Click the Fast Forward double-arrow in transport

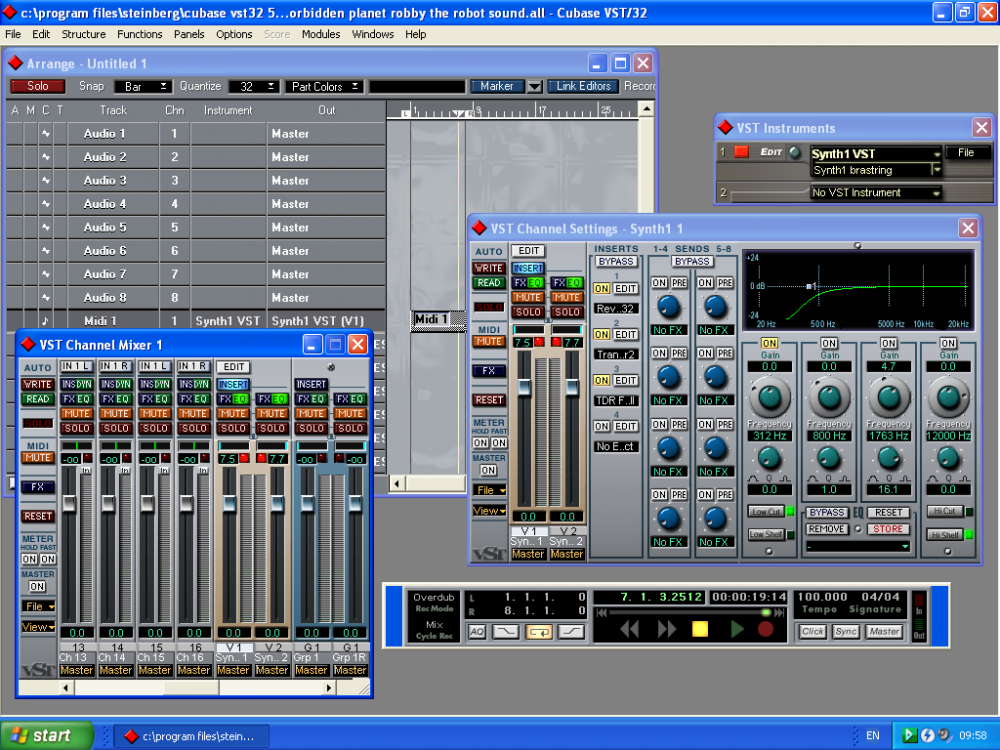[x=666, y=629]
